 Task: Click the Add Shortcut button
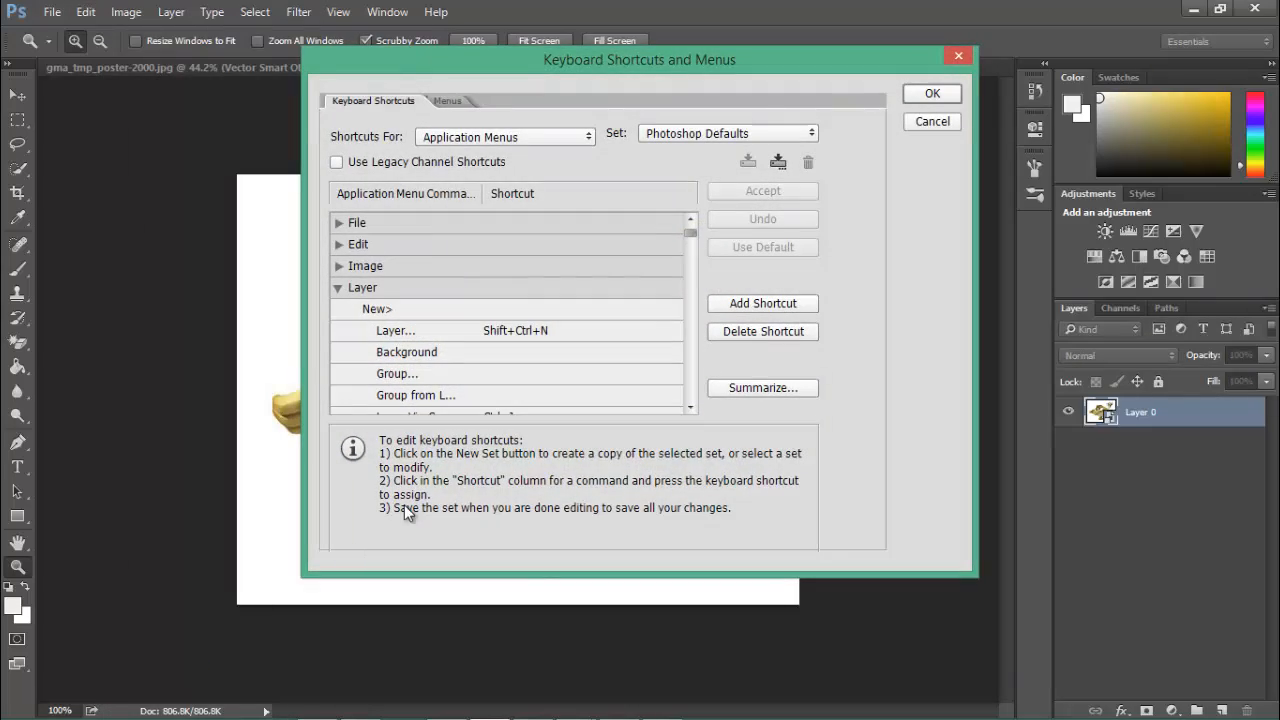point(763,303)
